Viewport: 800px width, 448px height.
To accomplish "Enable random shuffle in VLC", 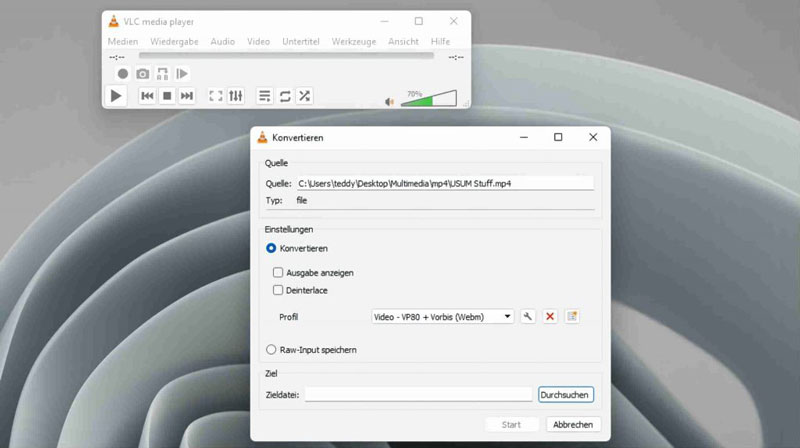I will click(x=305, y=96).
